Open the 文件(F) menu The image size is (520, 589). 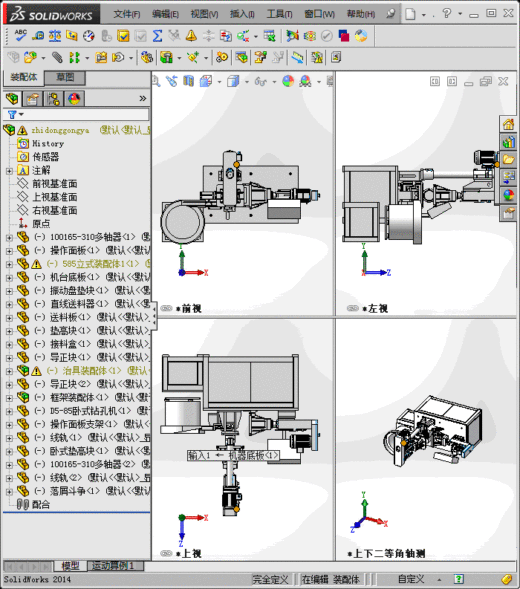(127, 14)
